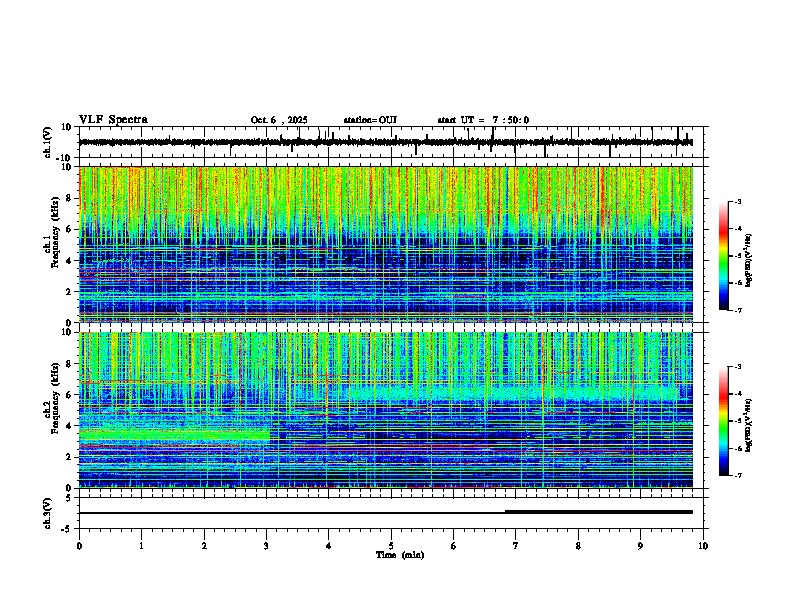The image size is (792, 612).
Task: Click the ch.2 spectrogram colorbar
Action: point(723,421)
